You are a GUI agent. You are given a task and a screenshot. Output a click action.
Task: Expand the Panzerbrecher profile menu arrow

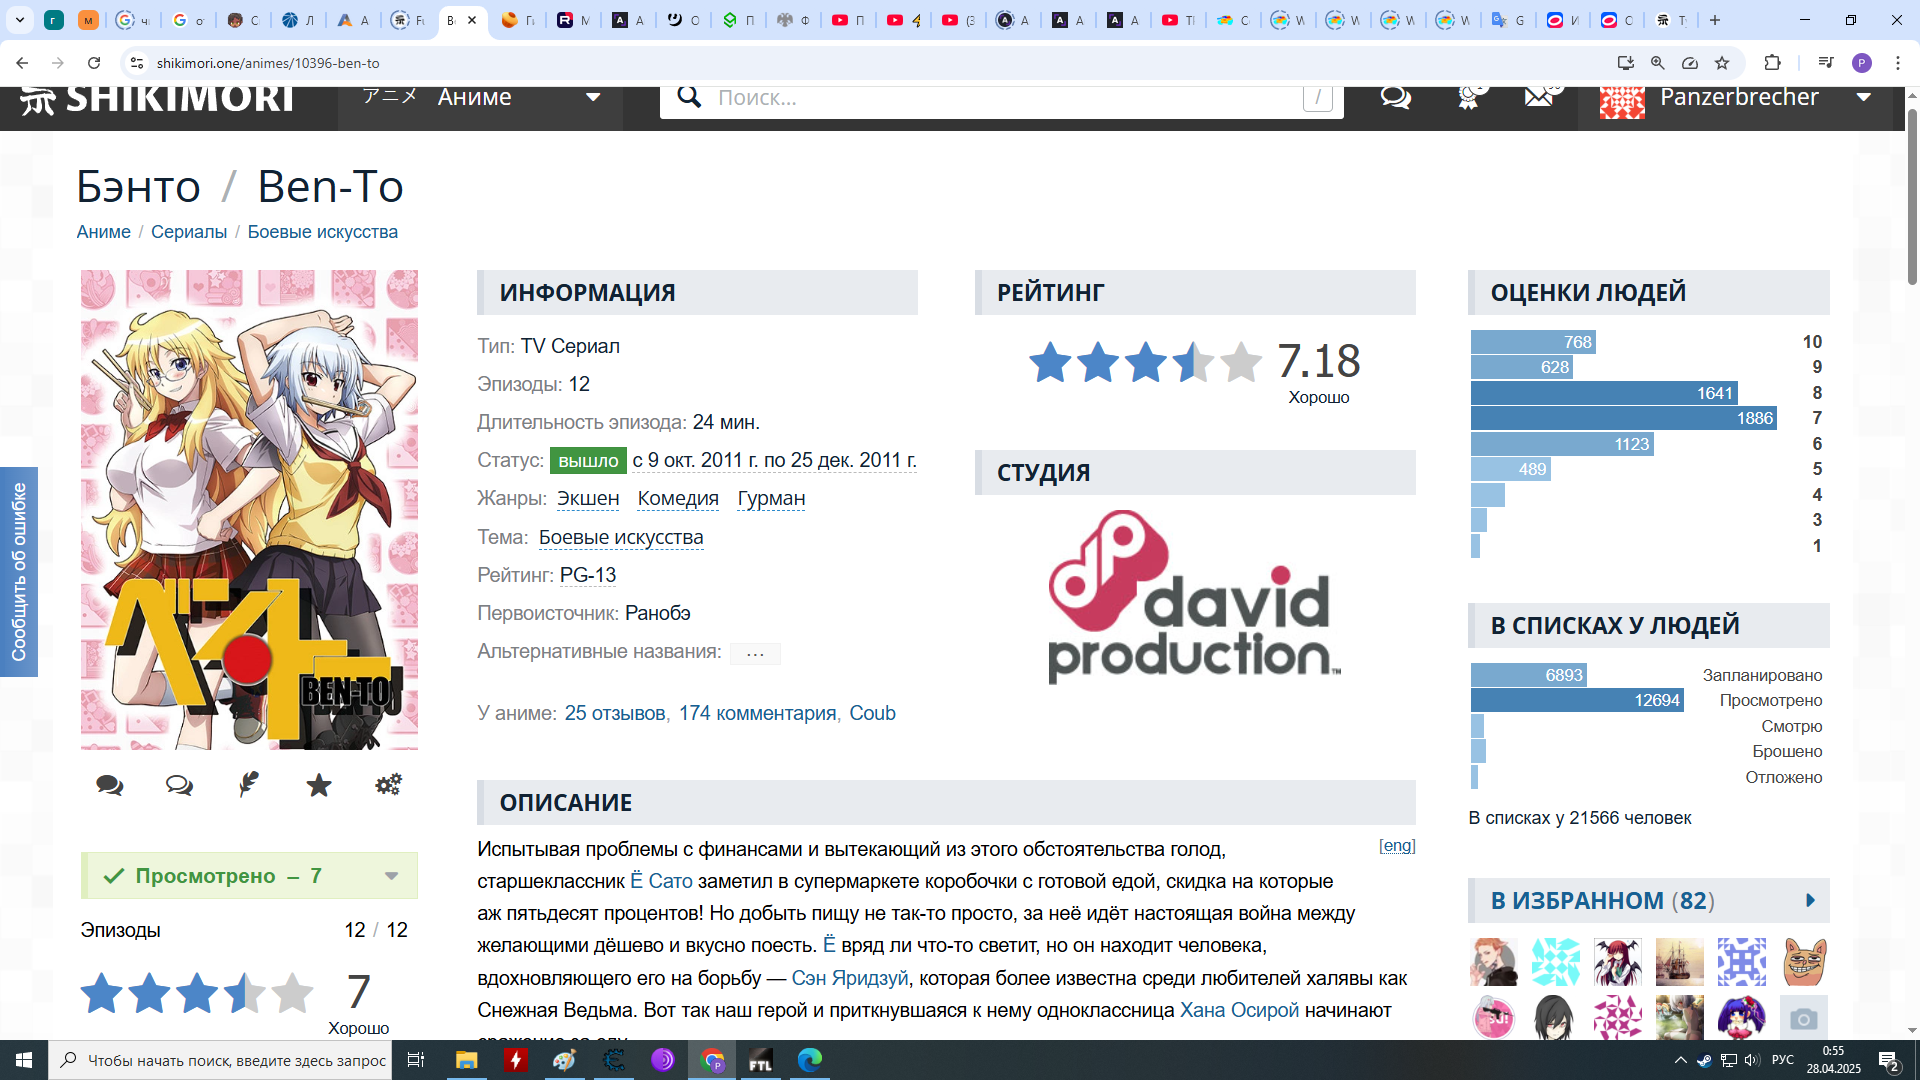[1864, 98]
